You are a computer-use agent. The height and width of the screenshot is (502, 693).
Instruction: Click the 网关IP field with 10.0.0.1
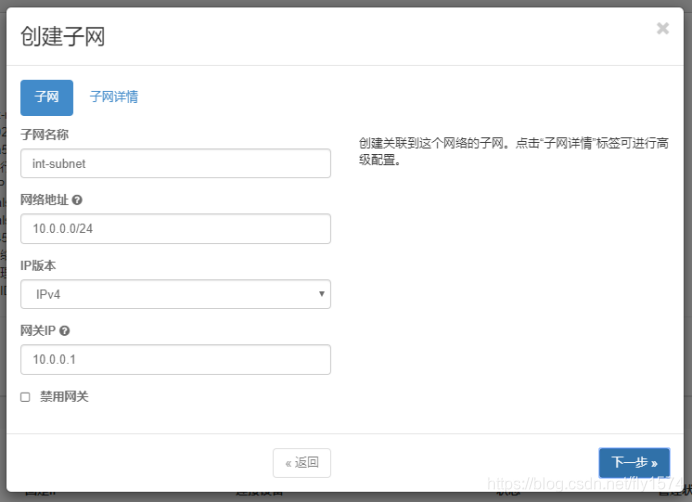coord(175,360)
